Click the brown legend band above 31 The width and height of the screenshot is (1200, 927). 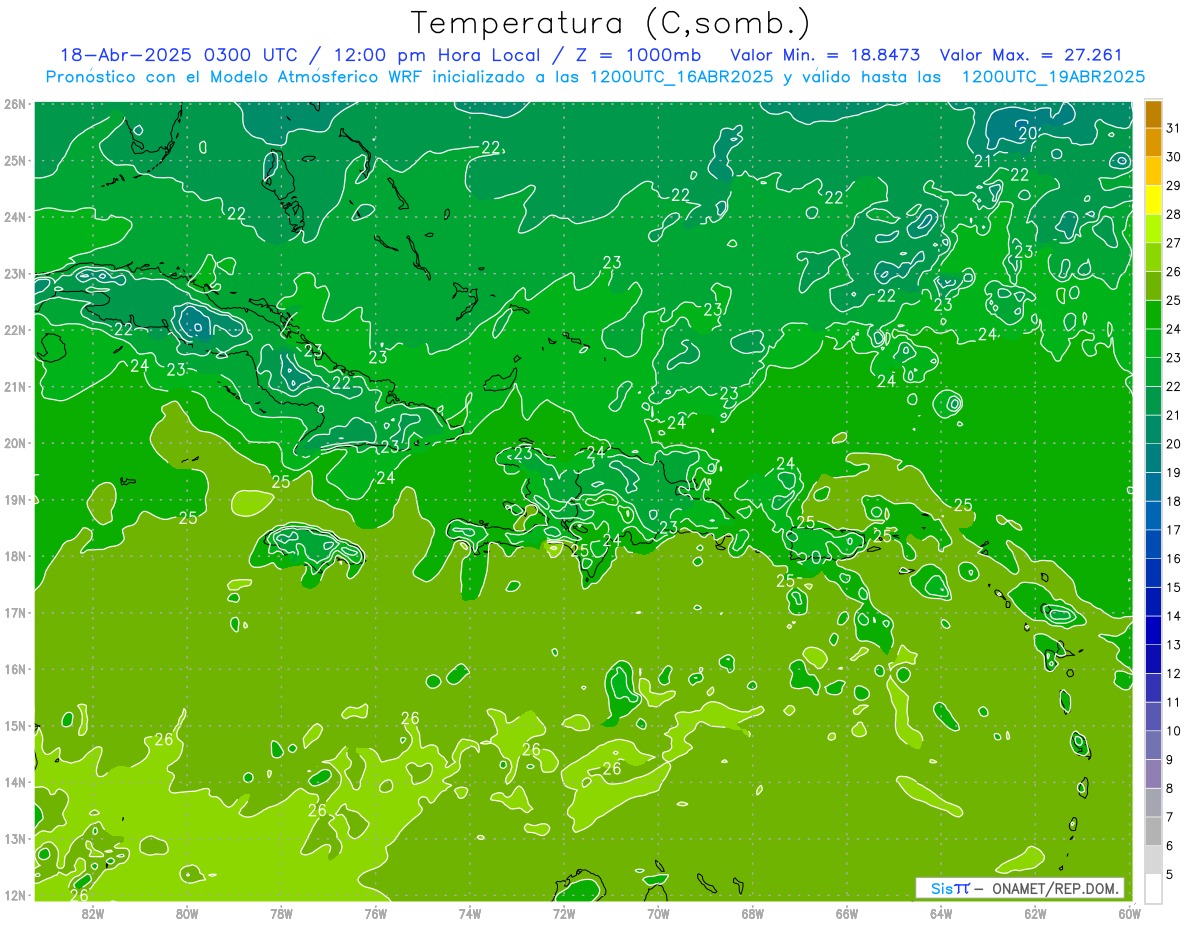click(1153, 114)
